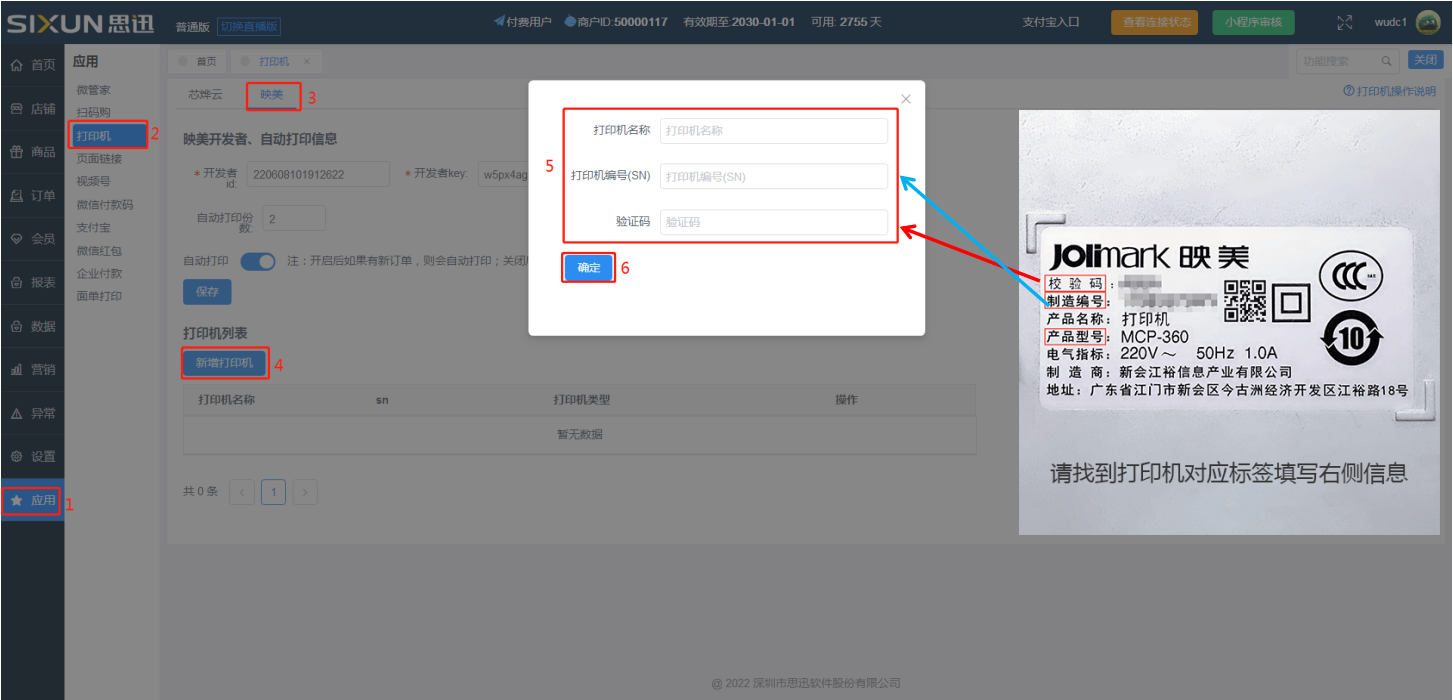Click the X to close the dialog
1453x700 pixels.
click(x=906, y=98)
